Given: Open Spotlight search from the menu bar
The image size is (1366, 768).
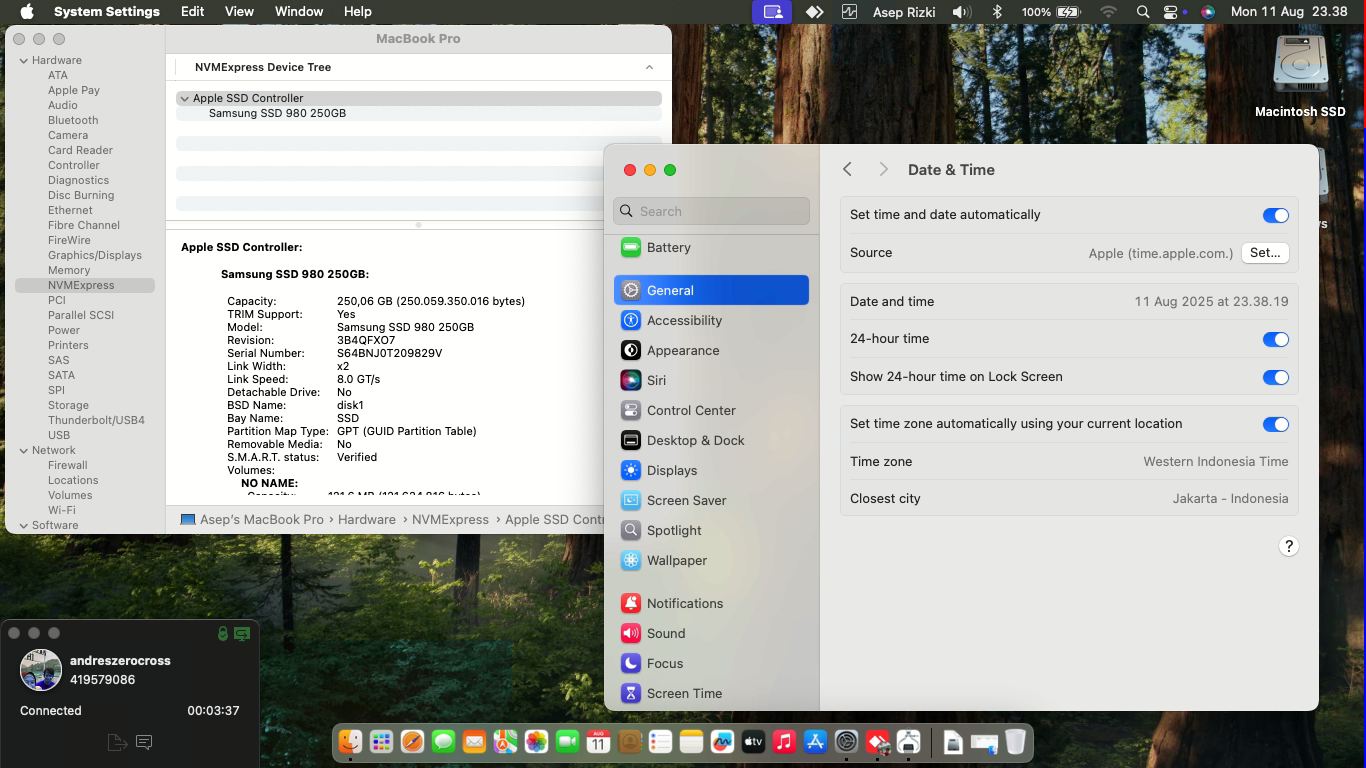Looking at the screenshot, I should tap(1142, 12).
